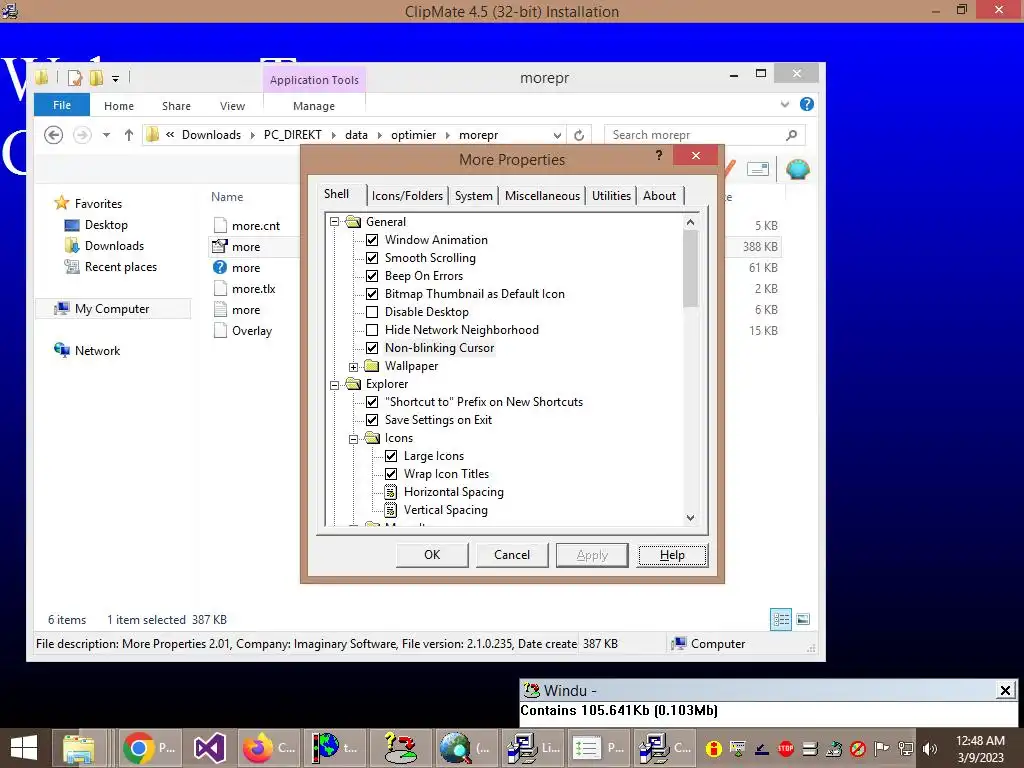Click the Apply button

pos(592,555)
